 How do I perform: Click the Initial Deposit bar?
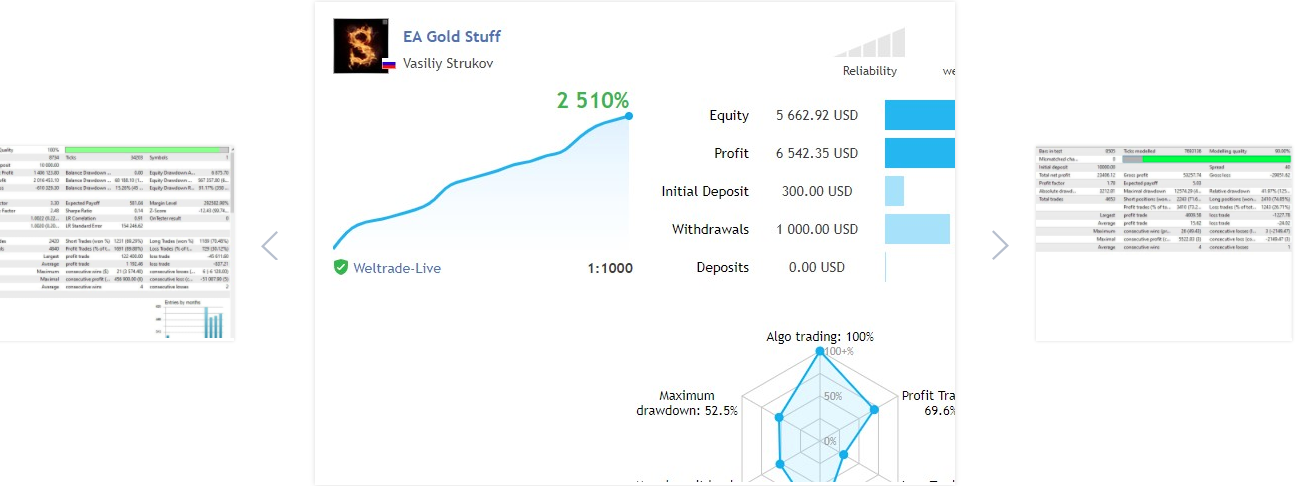[x=894, y=191]
